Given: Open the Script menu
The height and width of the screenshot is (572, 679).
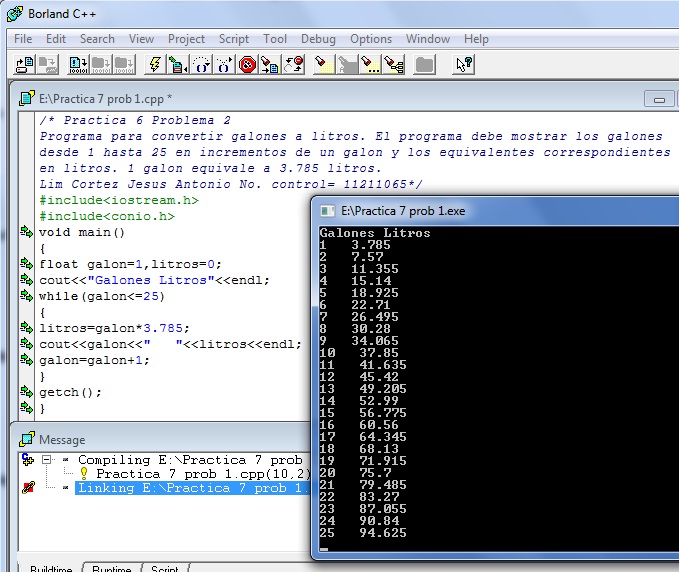Looking at the screenshot, I should [234, 39].
